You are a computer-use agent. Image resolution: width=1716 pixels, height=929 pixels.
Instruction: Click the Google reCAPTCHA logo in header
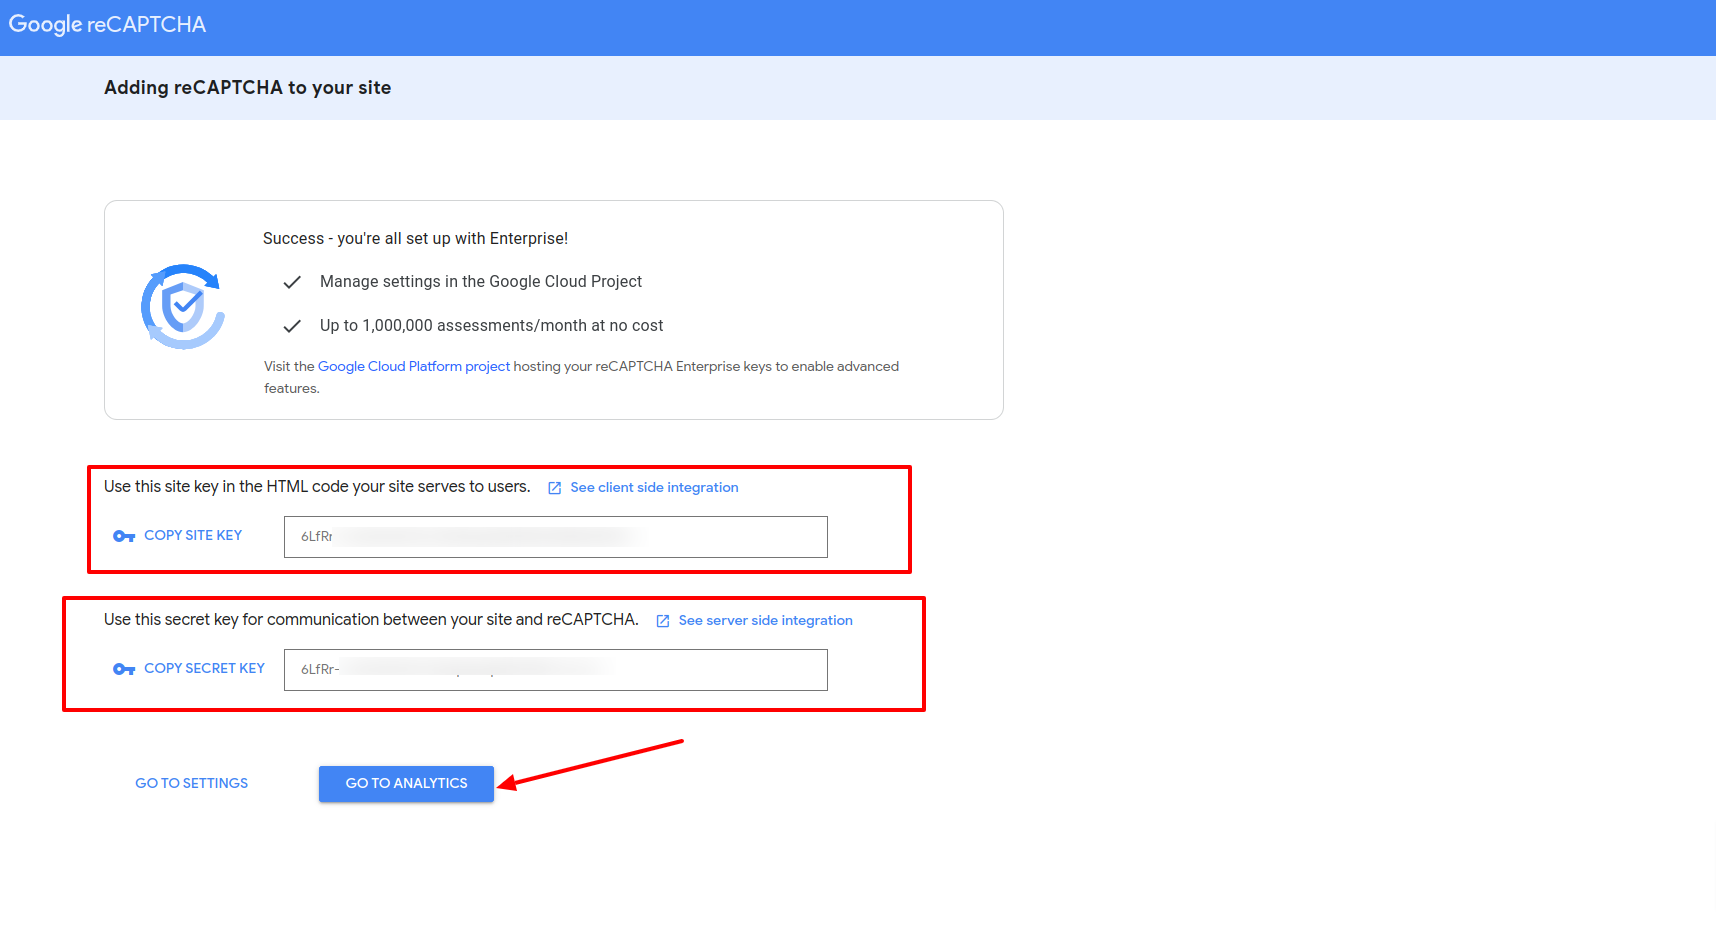(x=107, y=24)
